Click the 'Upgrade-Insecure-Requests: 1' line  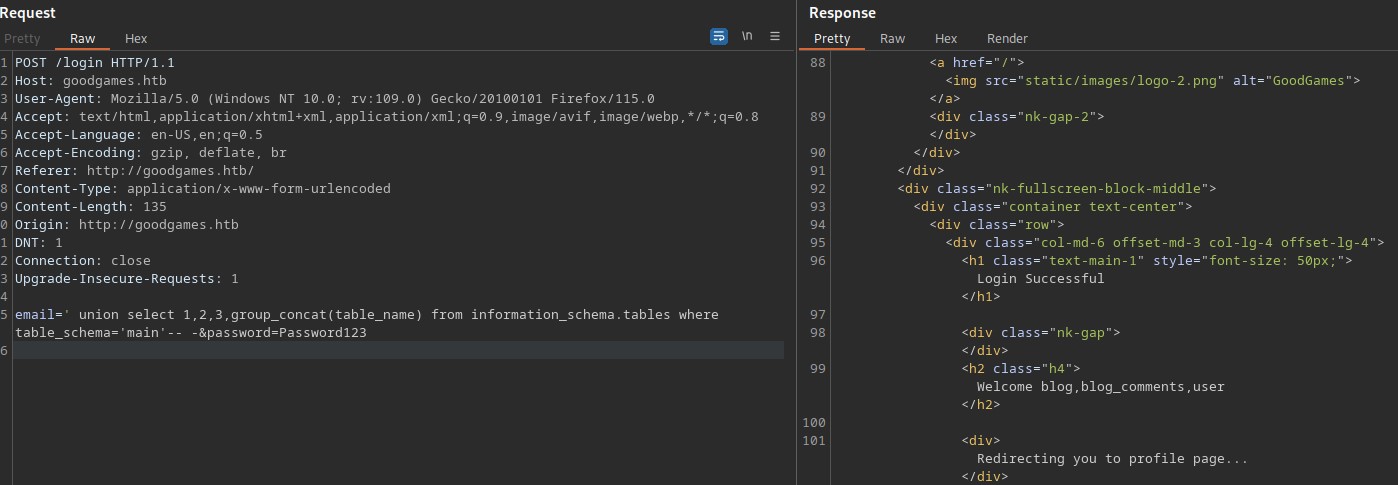pos(127,278)
